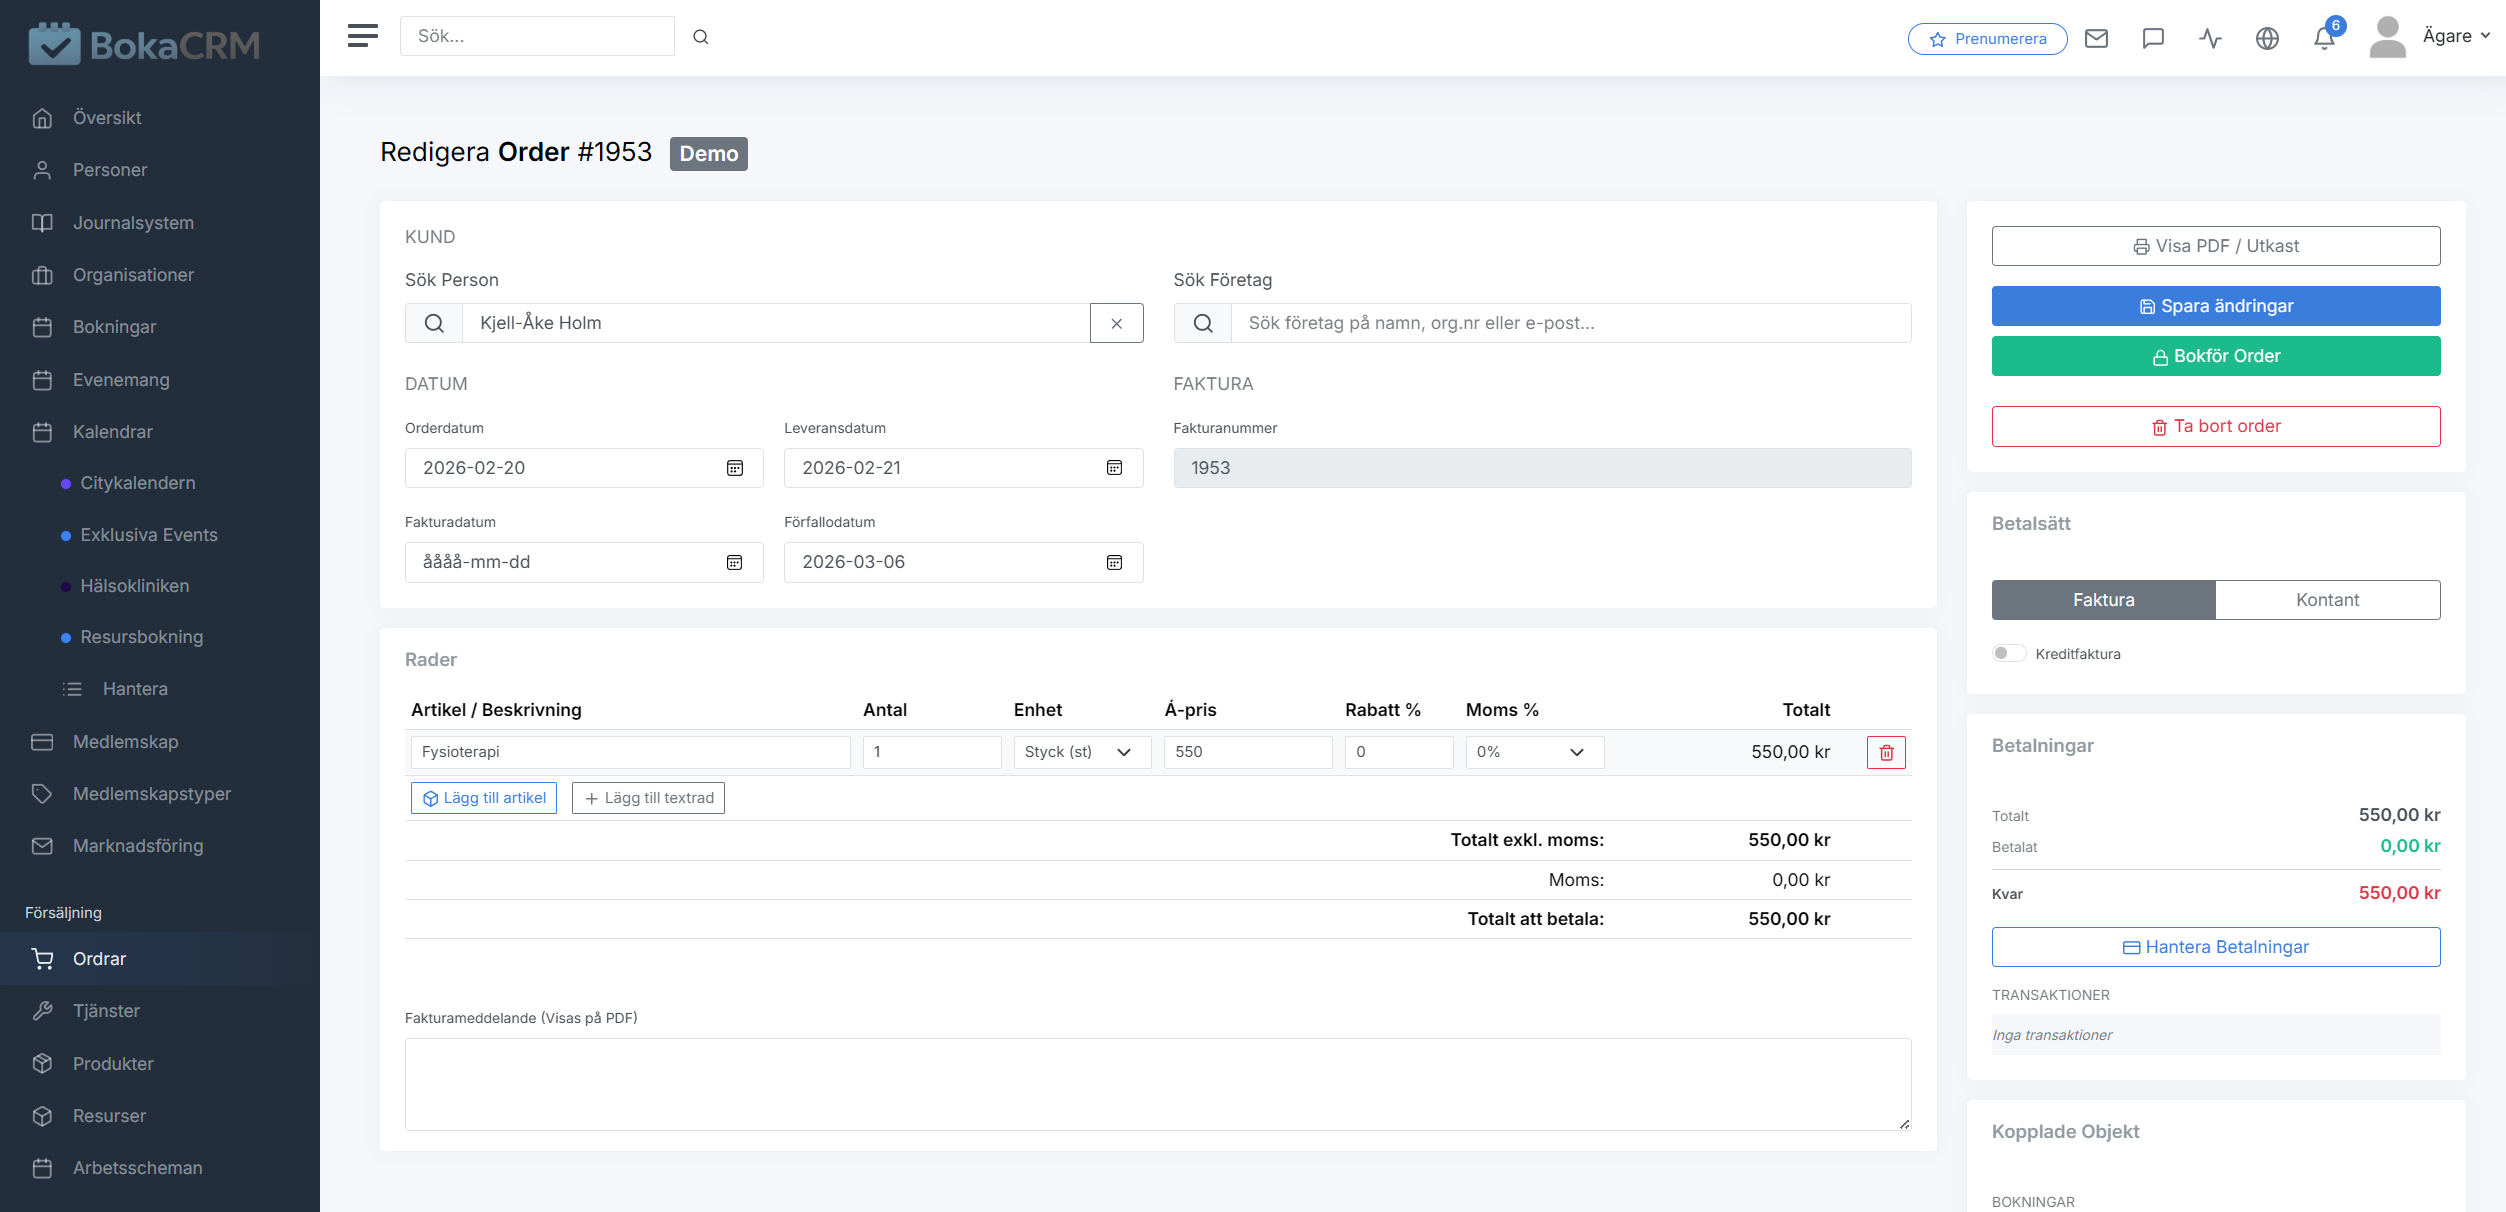Click into the Fakturameddelande text area
Image resolution: width=2506 pixels, height=1212 pixels.
1157,1084
